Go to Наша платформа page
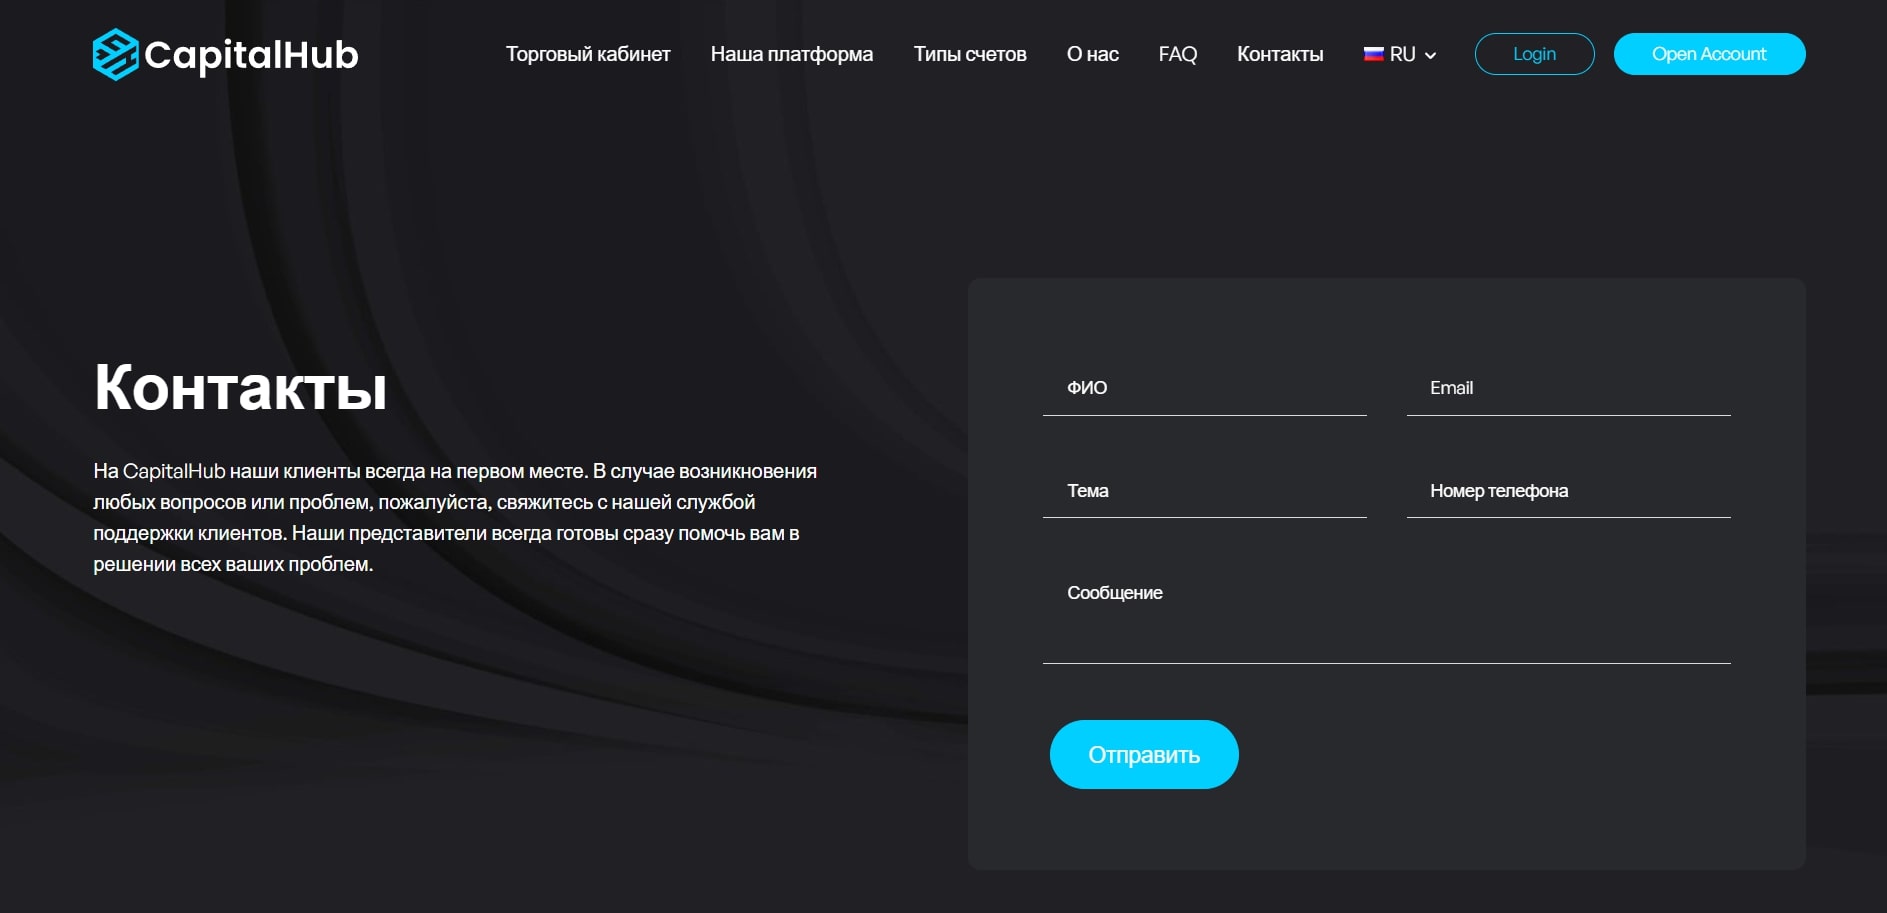 point(792,54)
